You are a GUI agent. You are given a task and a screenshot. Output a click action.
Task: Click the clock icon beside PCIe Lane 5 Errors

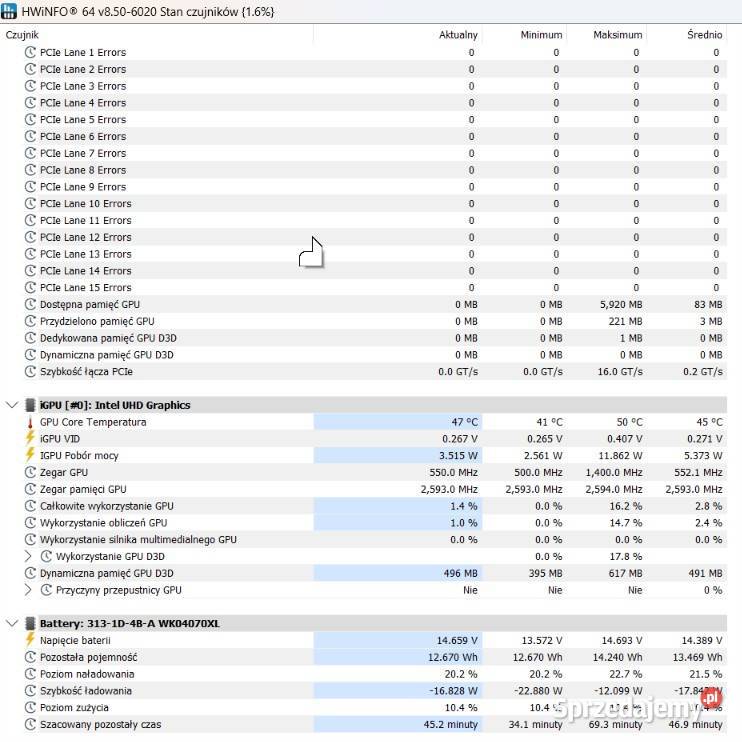point(30,120)
